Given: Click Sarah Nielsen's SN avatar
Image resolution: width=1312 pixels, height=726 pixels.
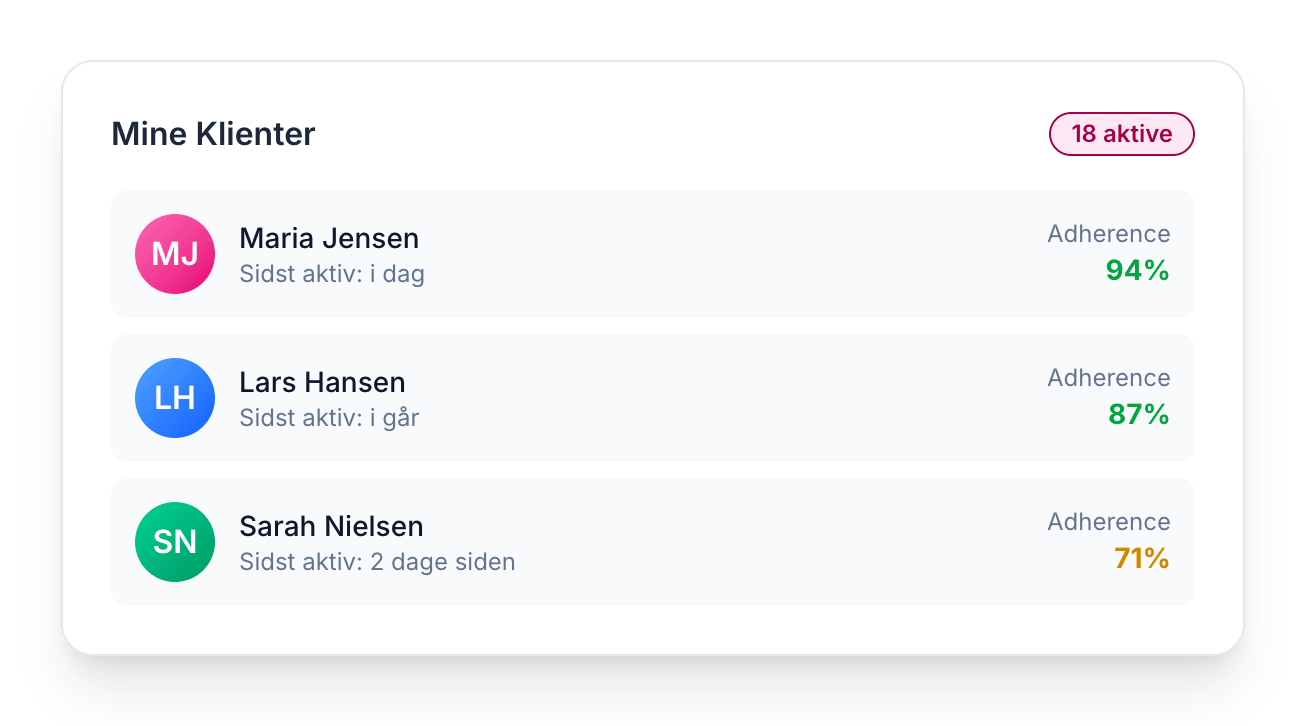Looking at the screenshot, I should pyautogui.click(x=175, y=542).
